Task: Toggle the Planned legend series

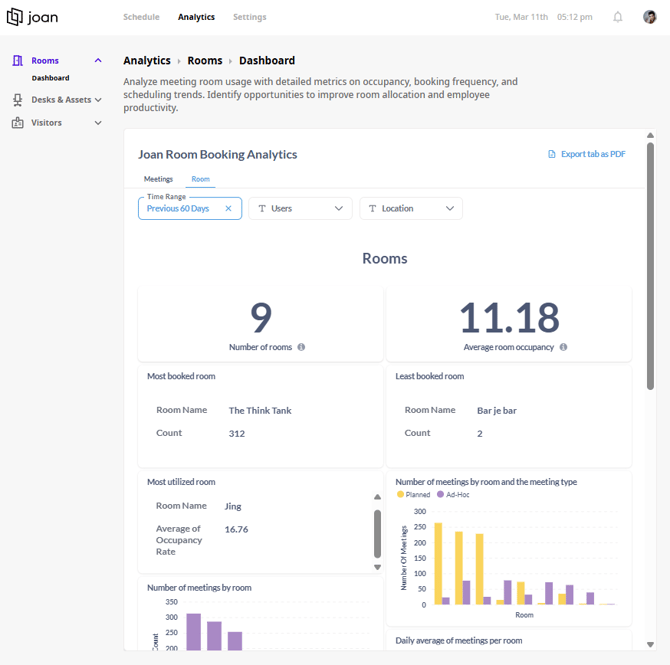Action: coord(413,494)
